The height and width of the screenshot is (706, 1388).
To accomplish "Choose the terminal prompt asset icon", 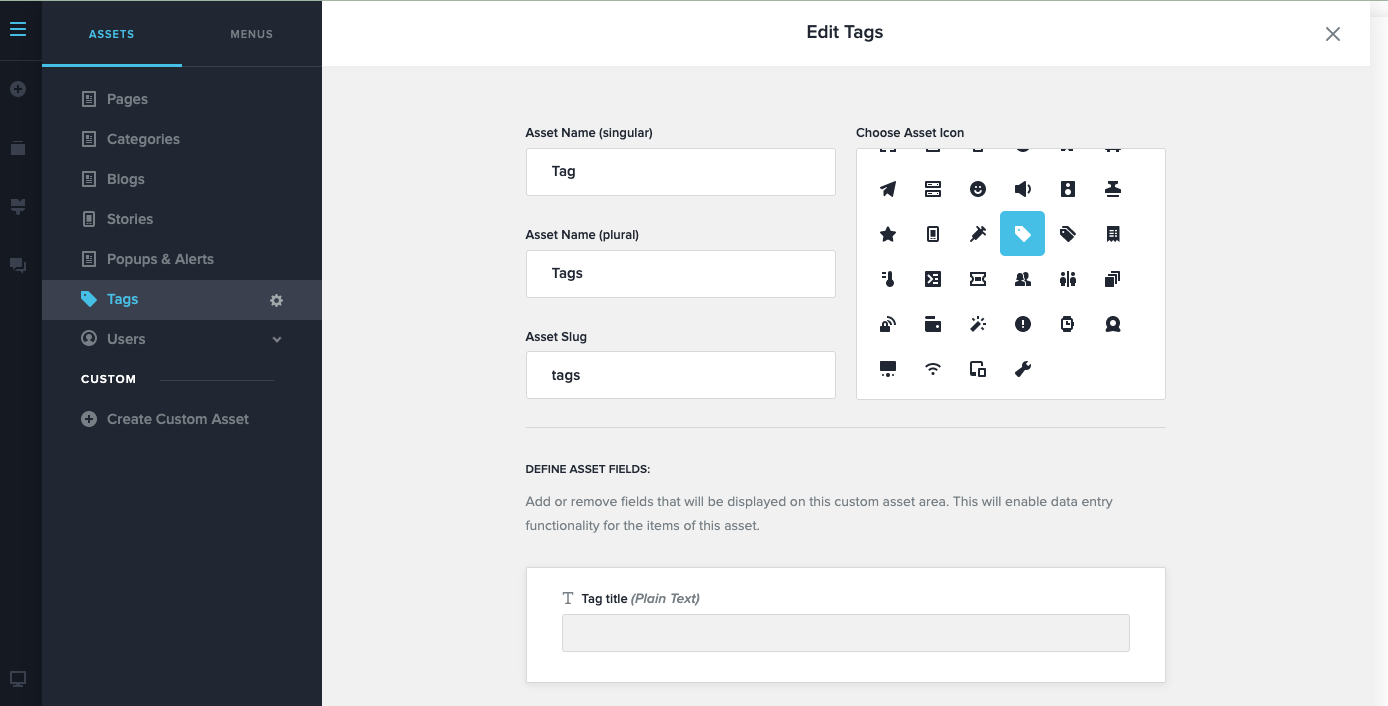I will (933, 279).
